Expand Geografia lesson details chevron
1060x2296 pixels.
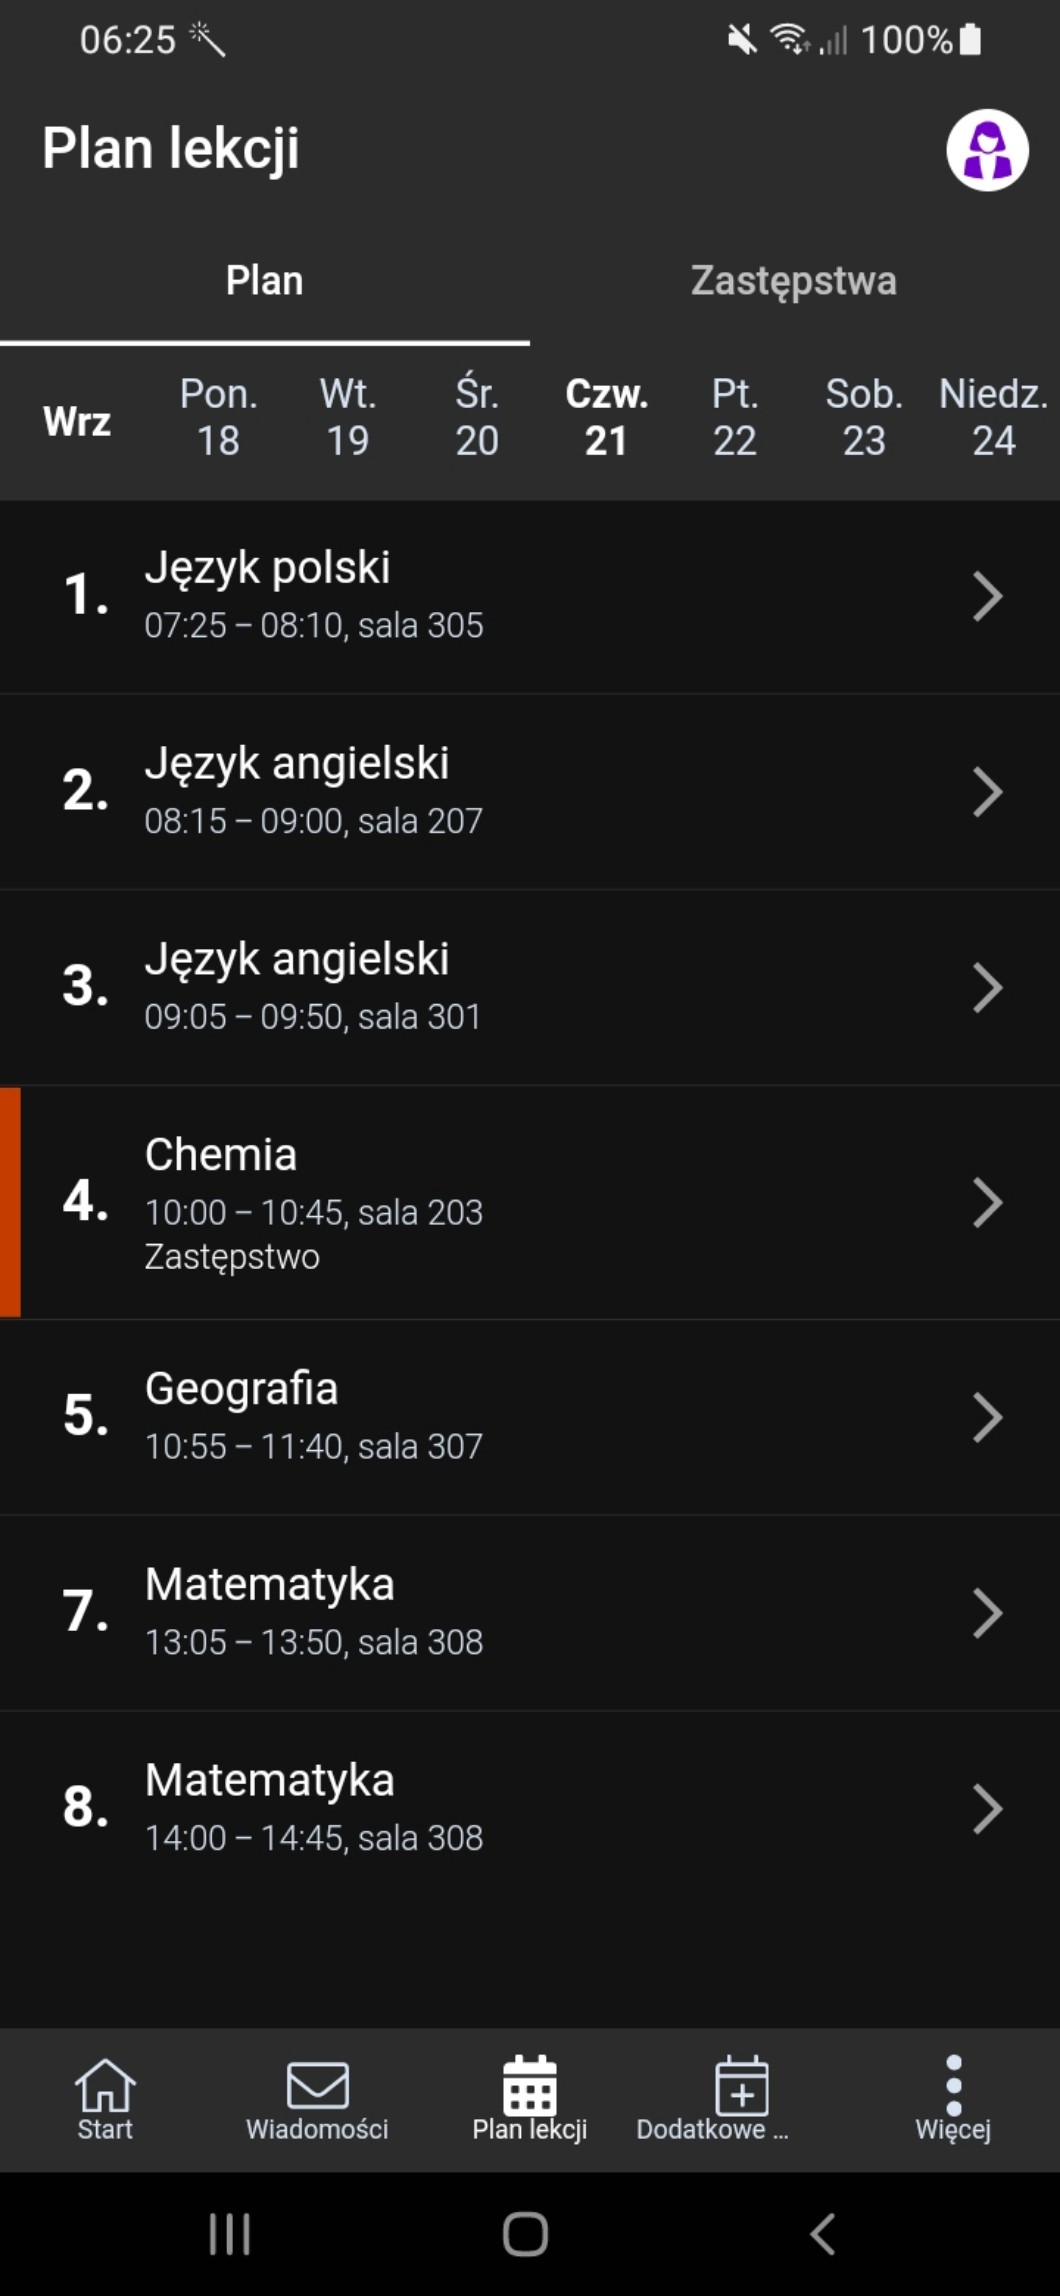click(987, 1417)
